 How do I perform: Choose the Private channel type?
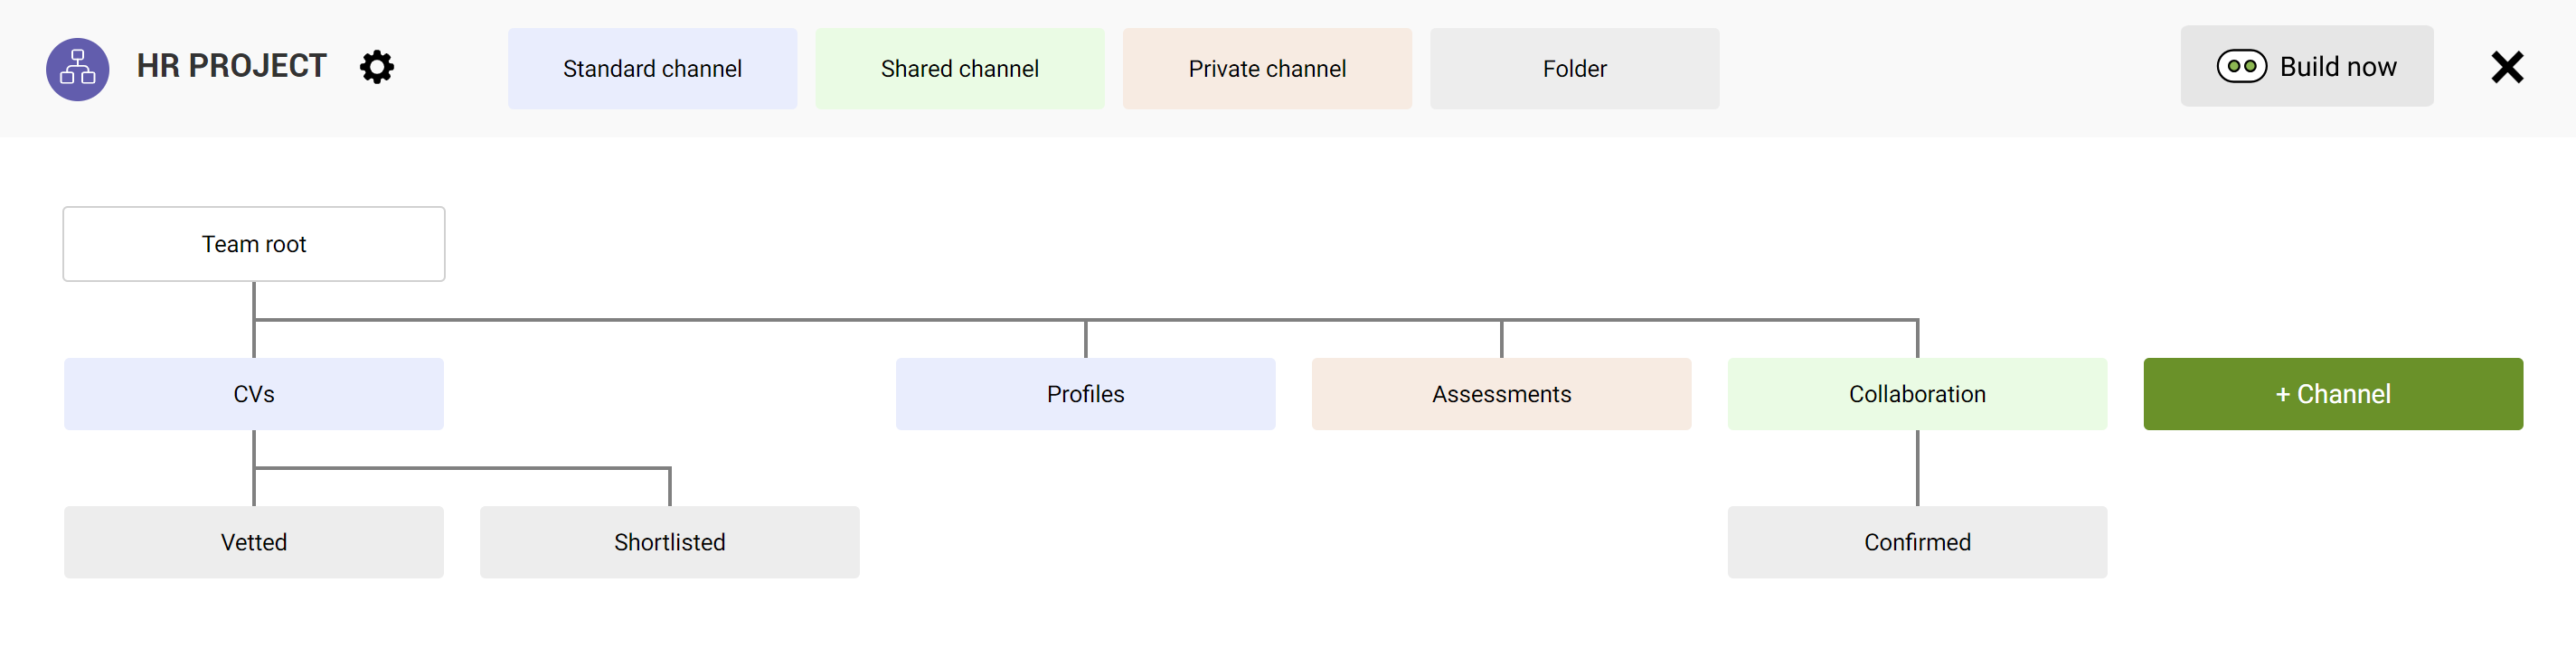pyautogui.click(x=1267, y=69)
